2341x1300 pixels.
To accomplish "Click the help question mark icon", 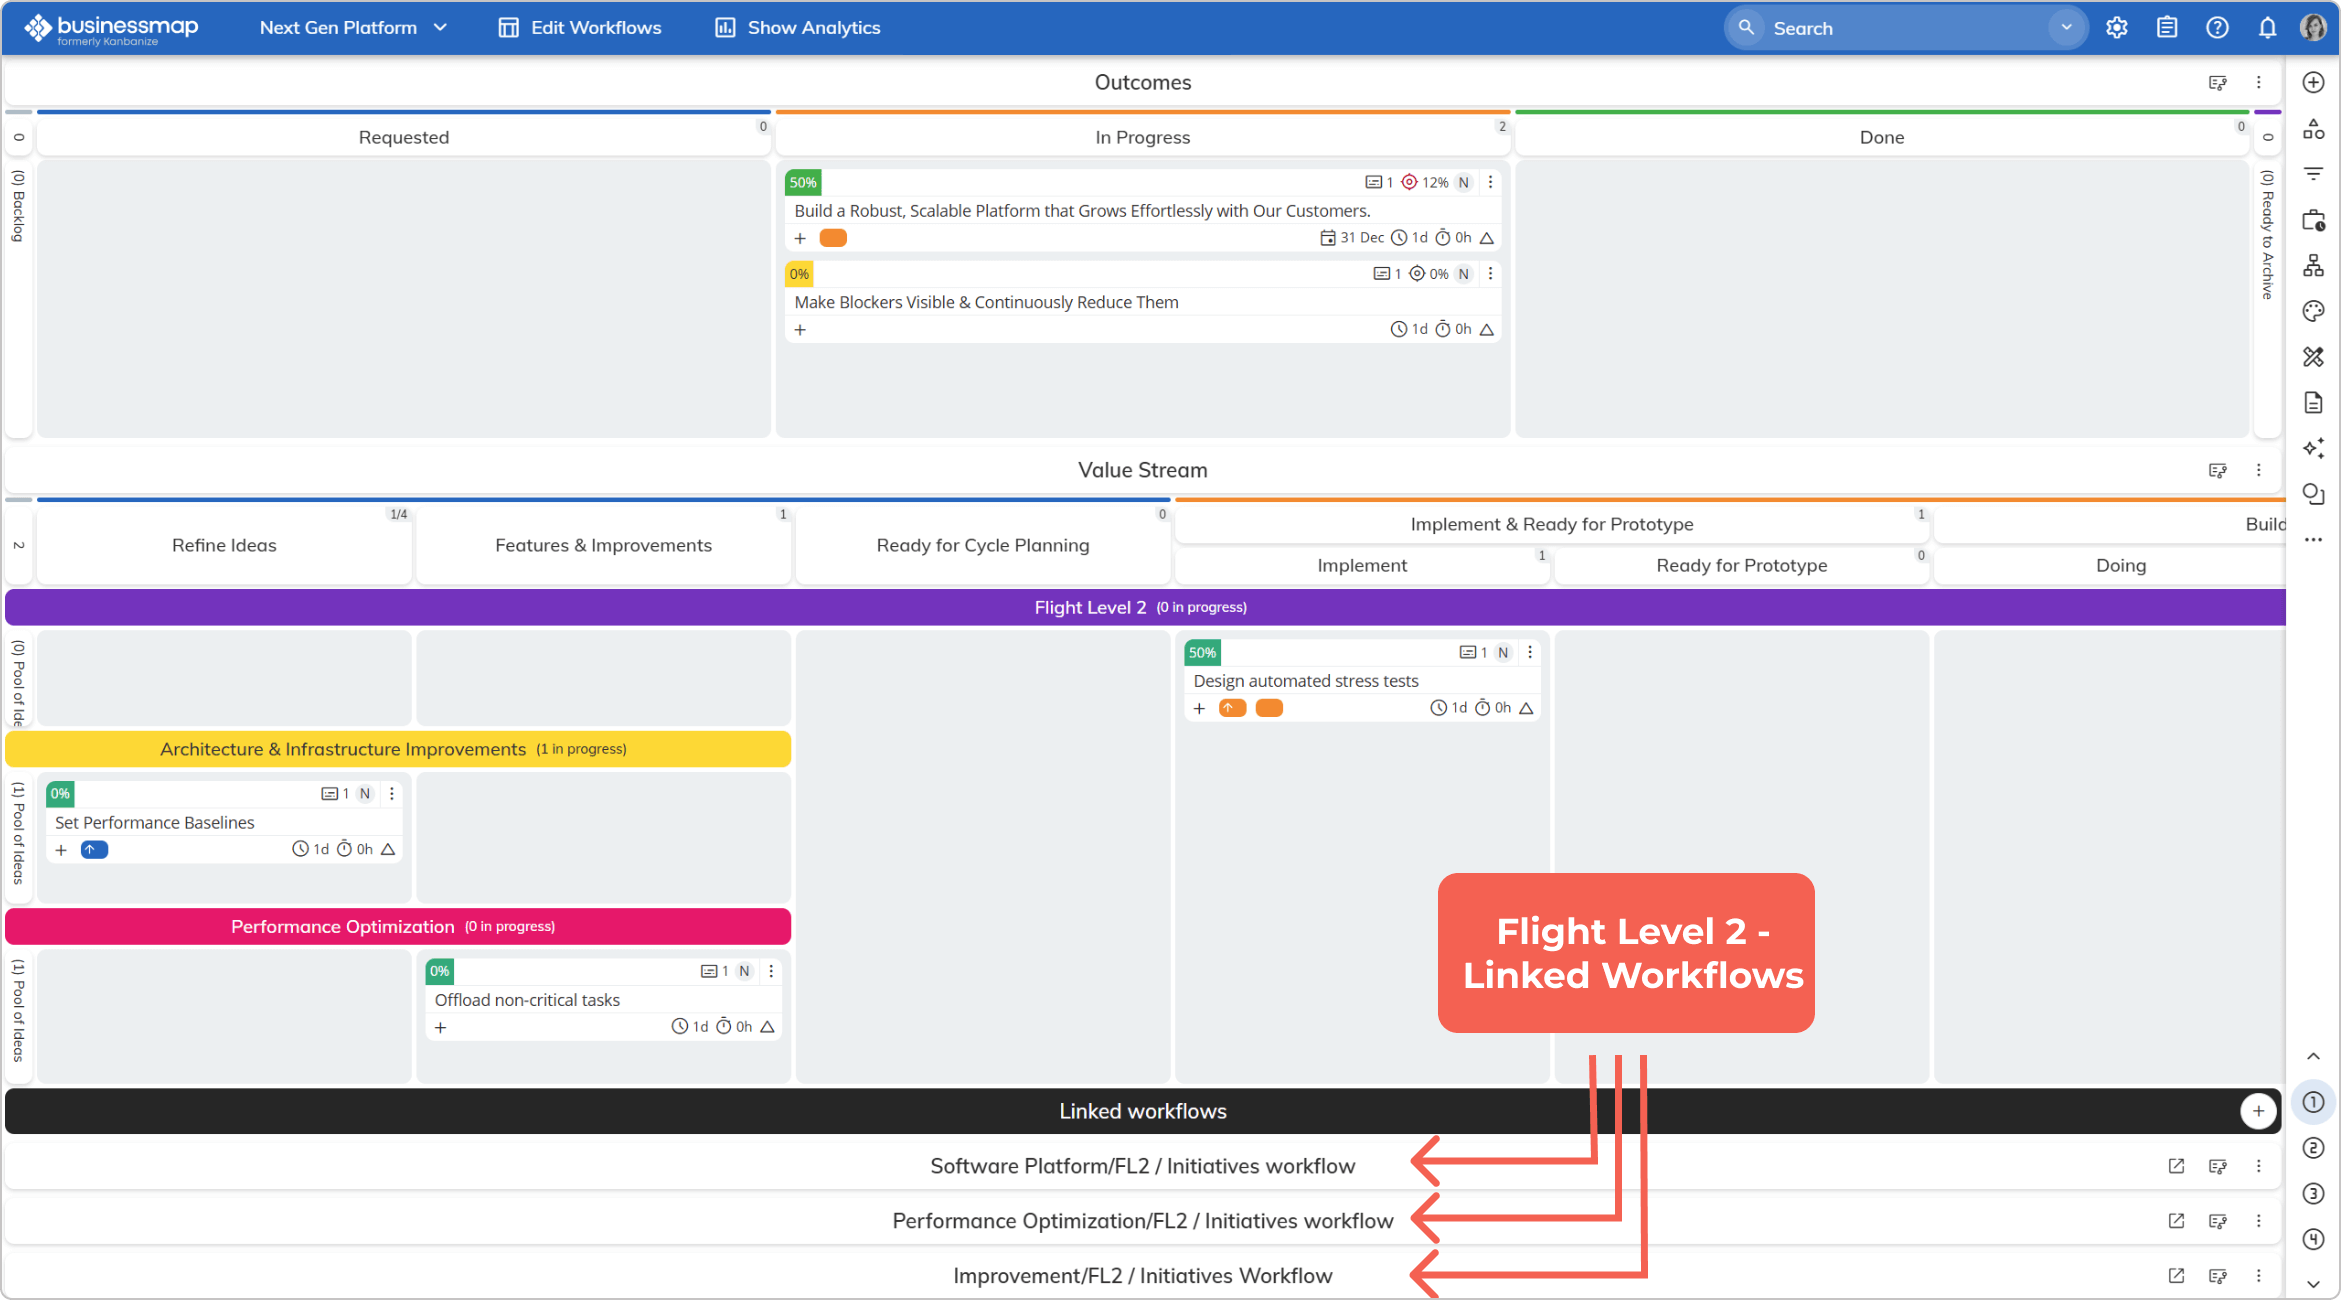I will pos(2217,28).
